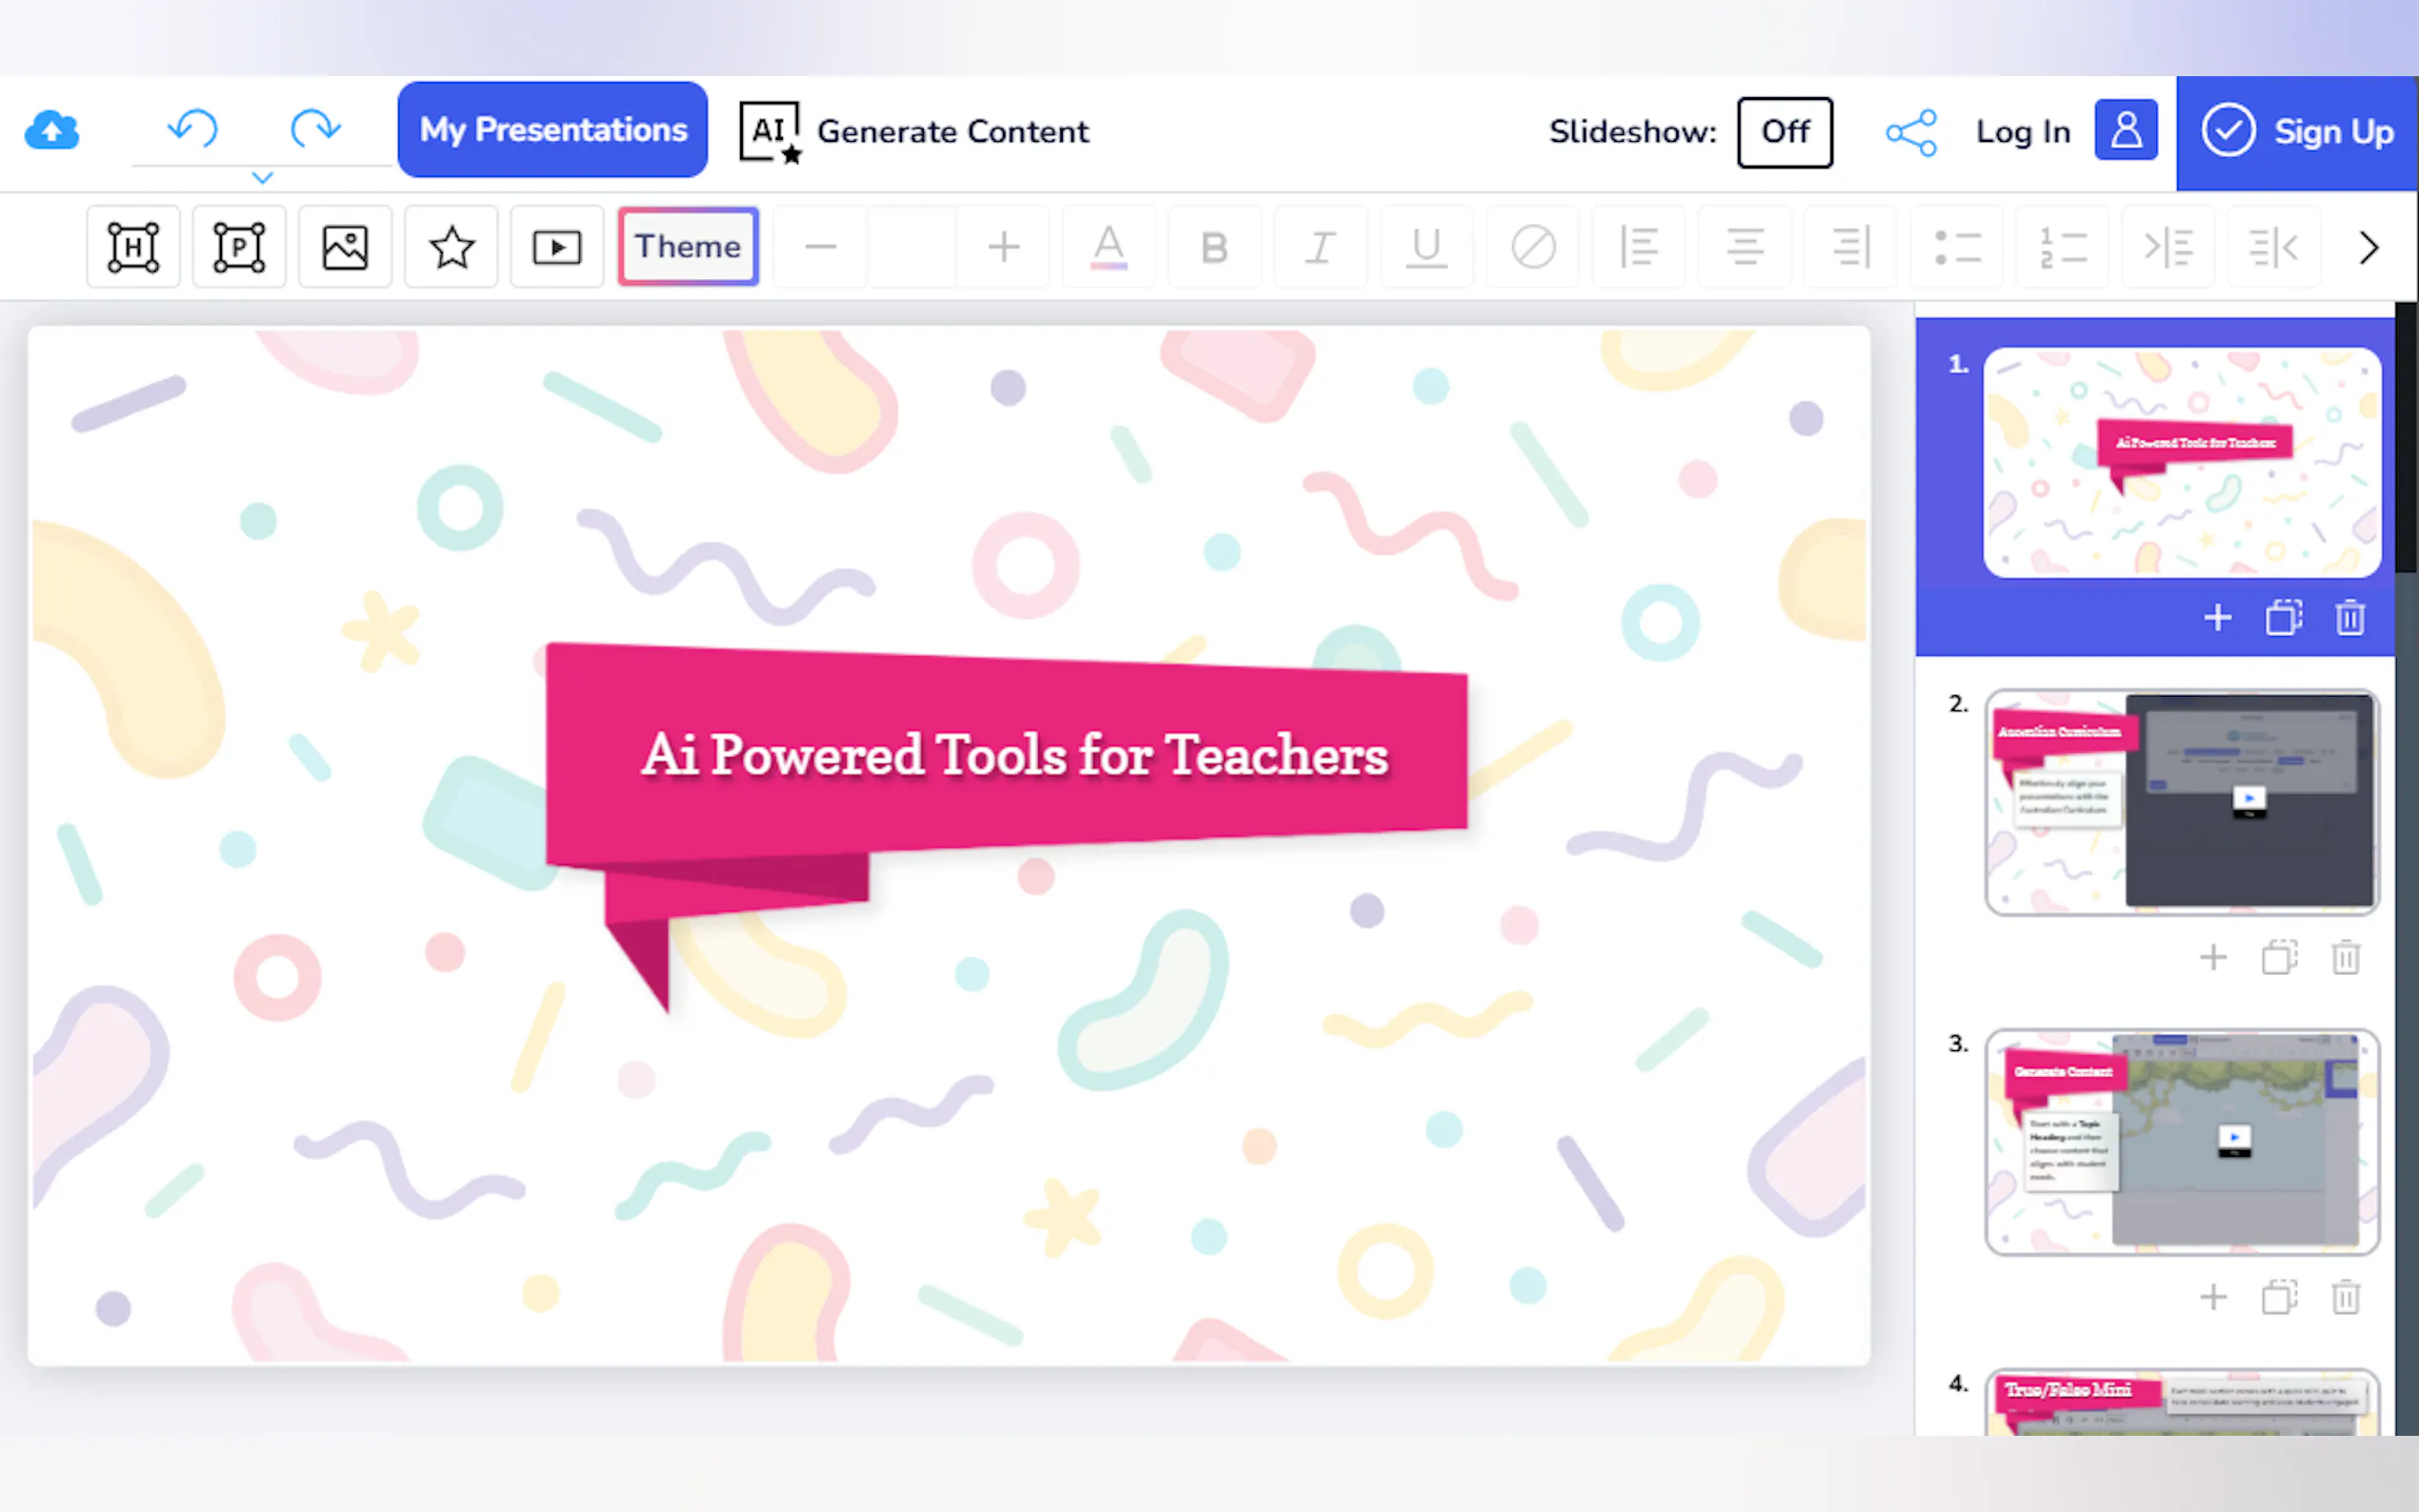Click the Log In link
2419x1512 pixels.
click(2022, 132)
